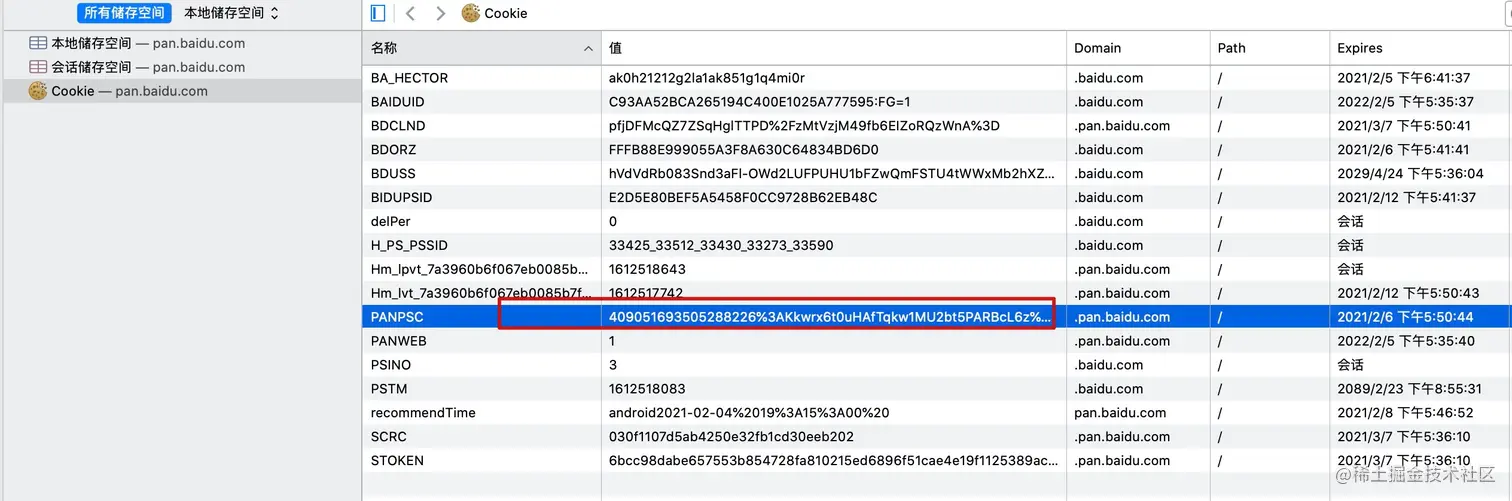Select the BDORZ cookie name
Screen dimensions: 1512x501
coord(393,150)
